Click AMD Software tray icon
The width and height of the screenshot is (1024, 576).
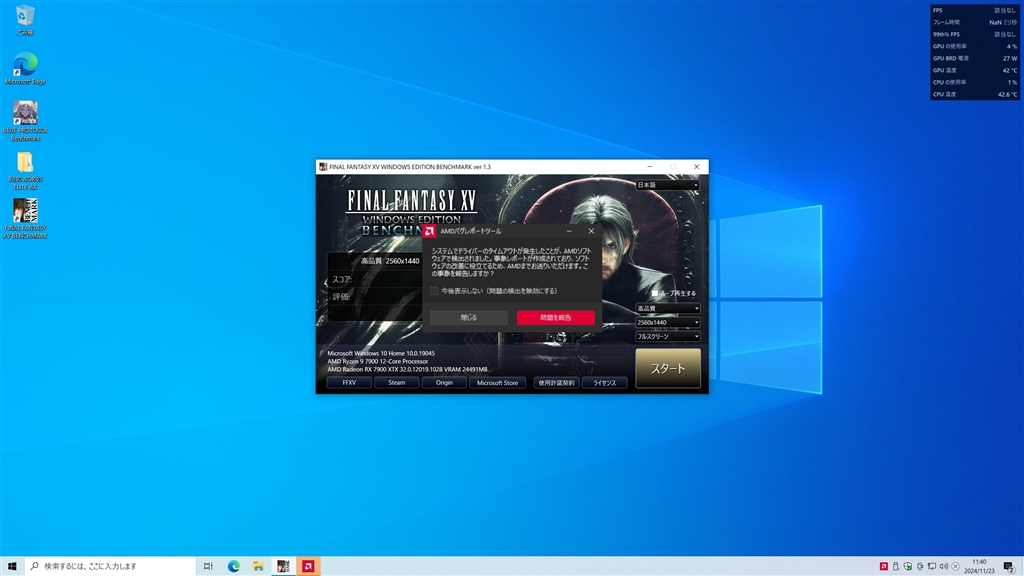coord(884,566)
